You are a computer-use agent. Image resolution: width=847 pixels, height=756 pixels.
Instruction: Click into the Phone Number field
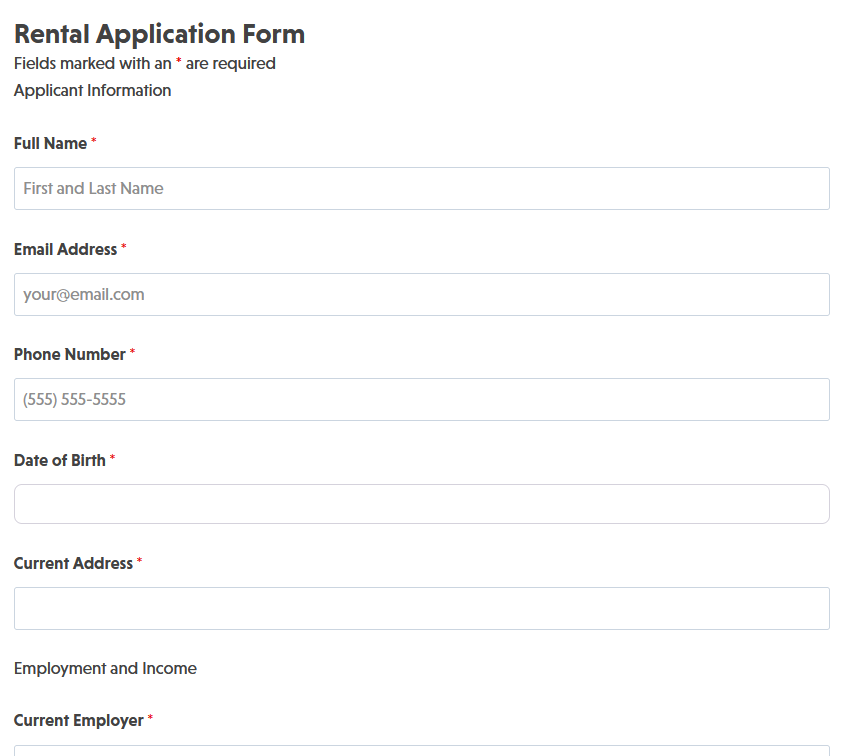point(421,399)
